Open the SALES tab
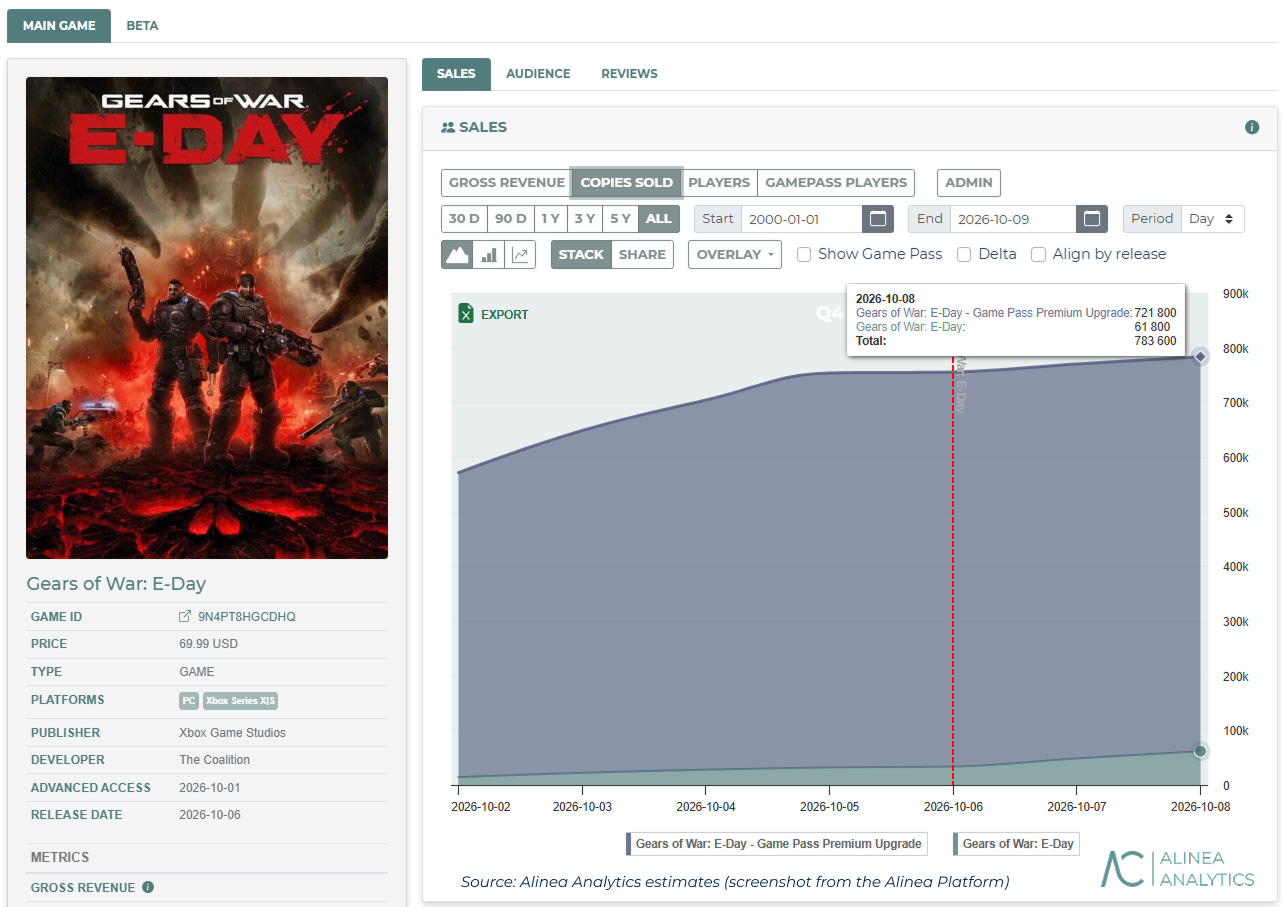This screenshot has width=1282, height=907. point(456,74)
